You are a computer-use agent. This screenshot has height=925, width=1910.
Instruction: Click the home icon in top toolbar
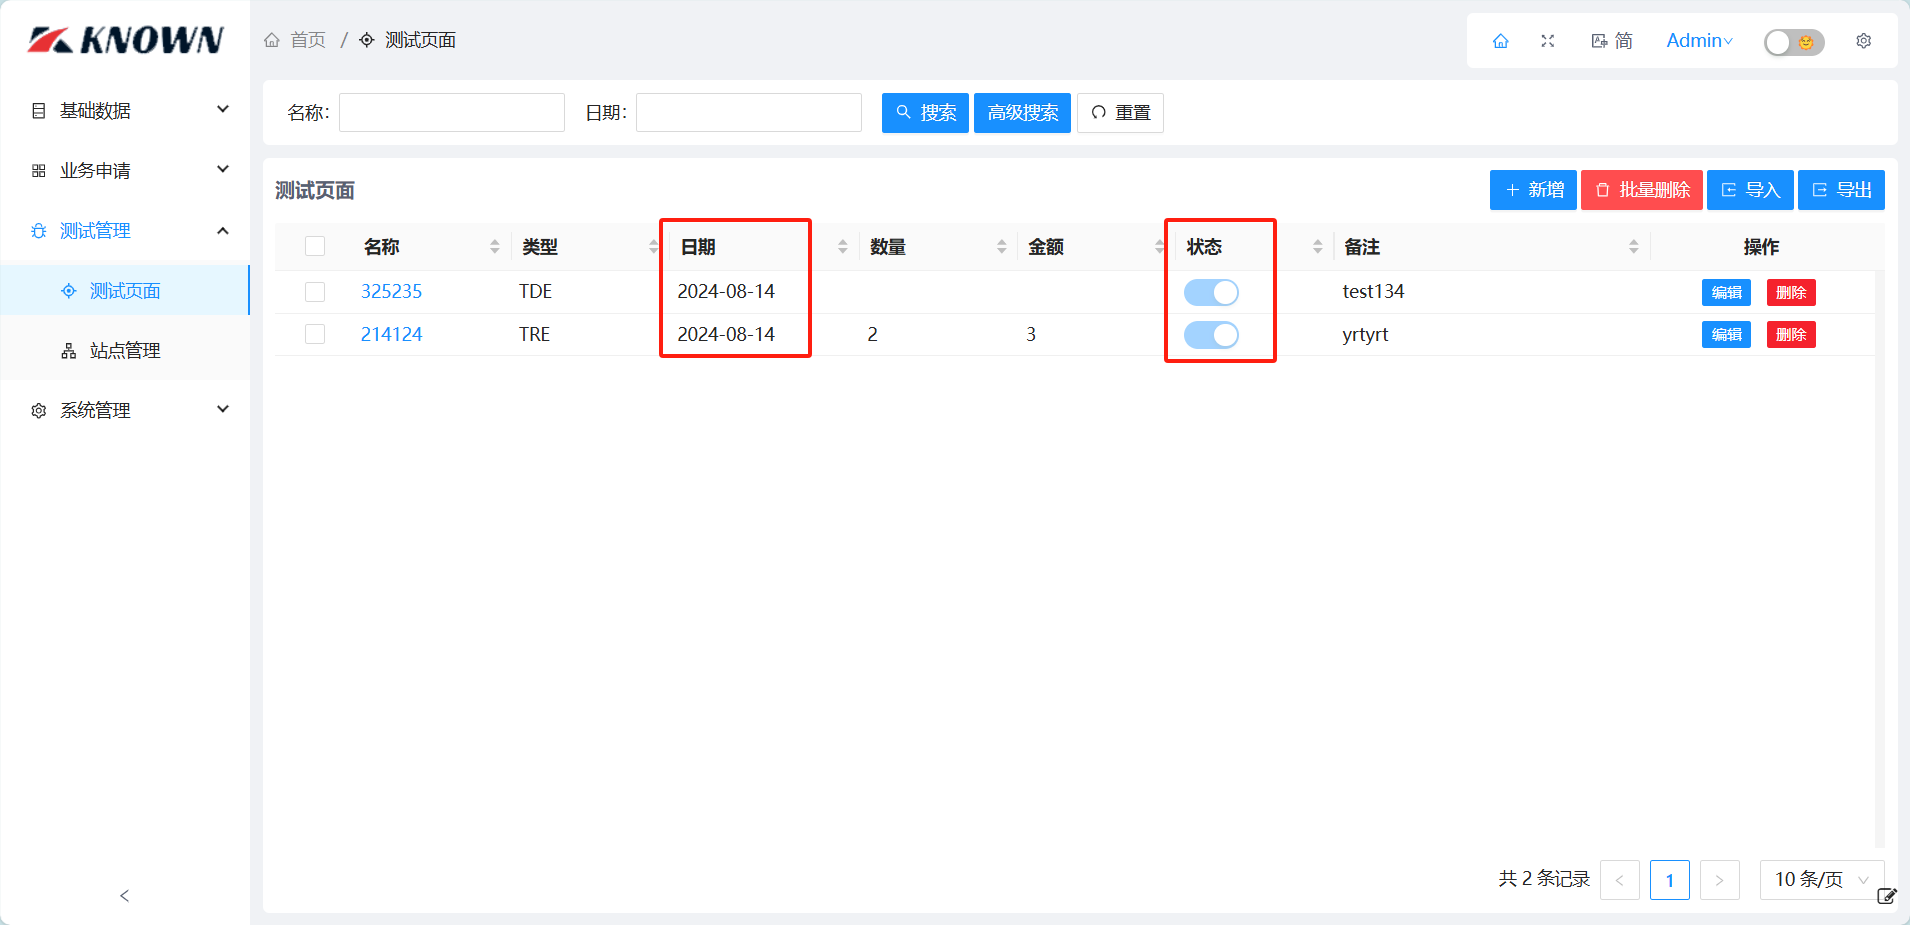point(1500,41)
